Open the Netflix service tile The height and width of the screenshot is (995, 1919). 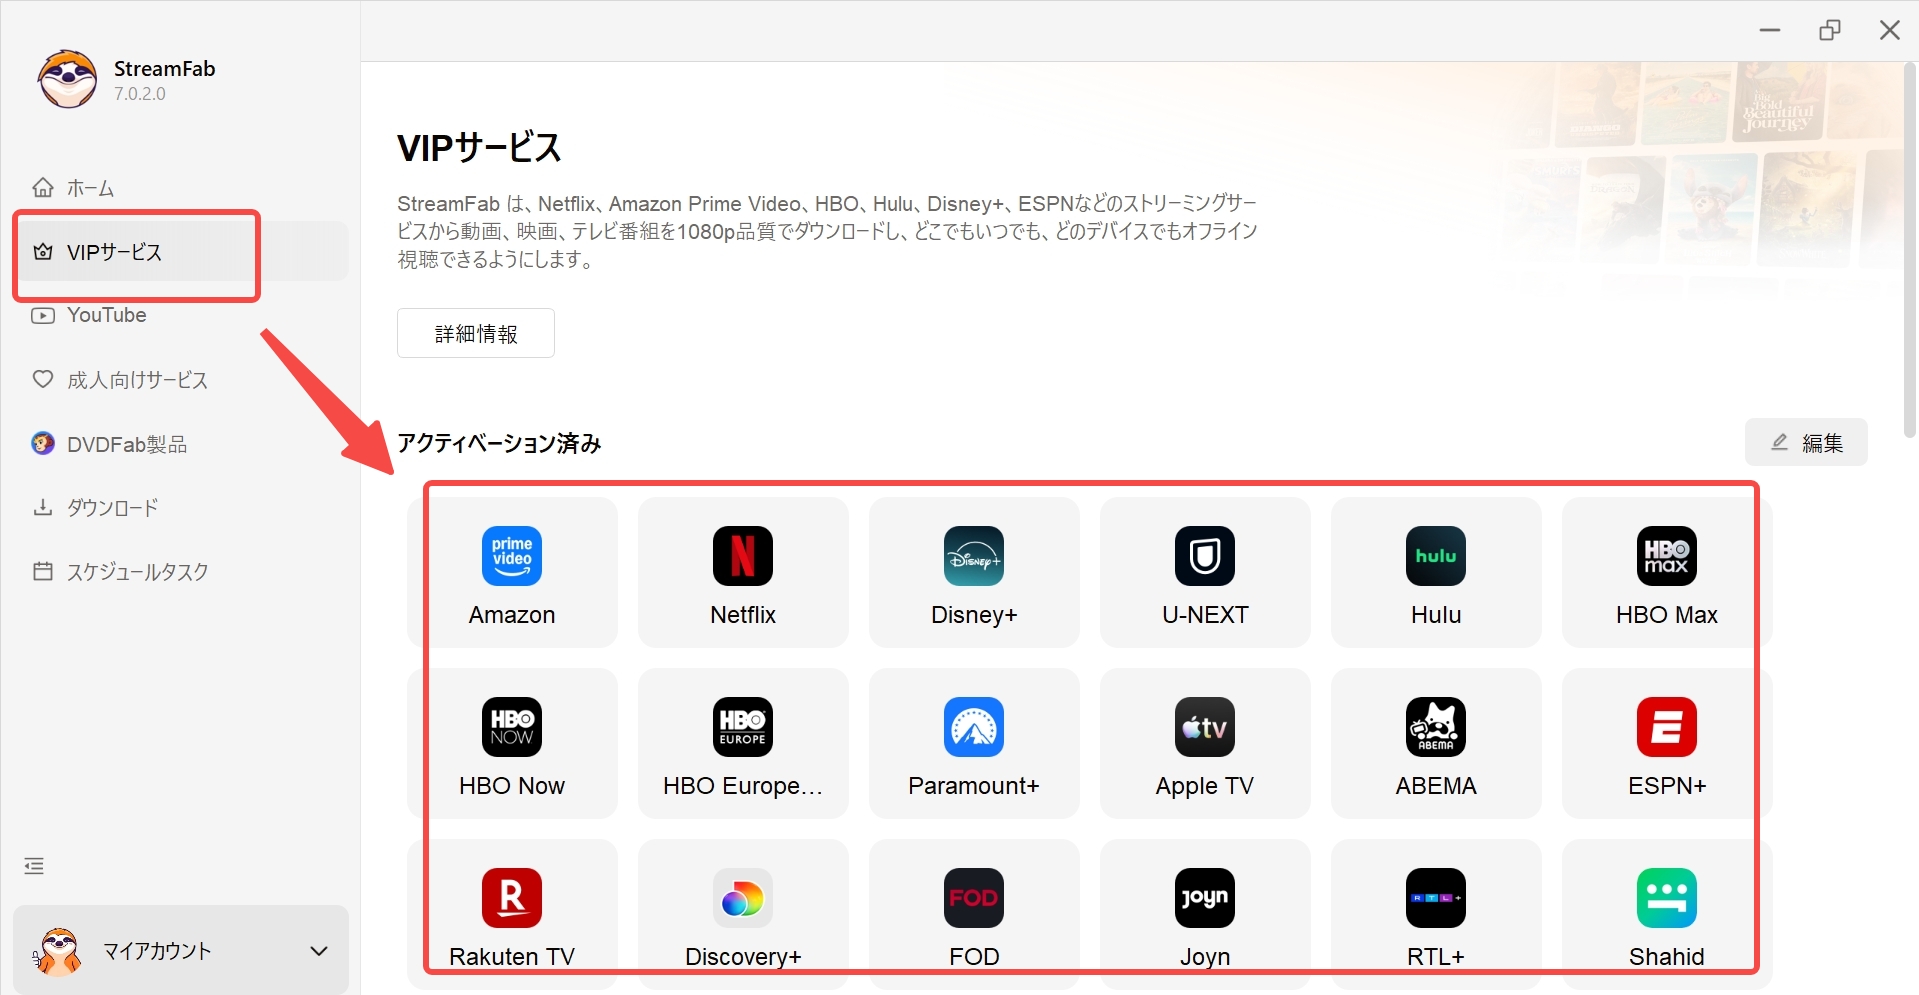[x=743, y=572]
